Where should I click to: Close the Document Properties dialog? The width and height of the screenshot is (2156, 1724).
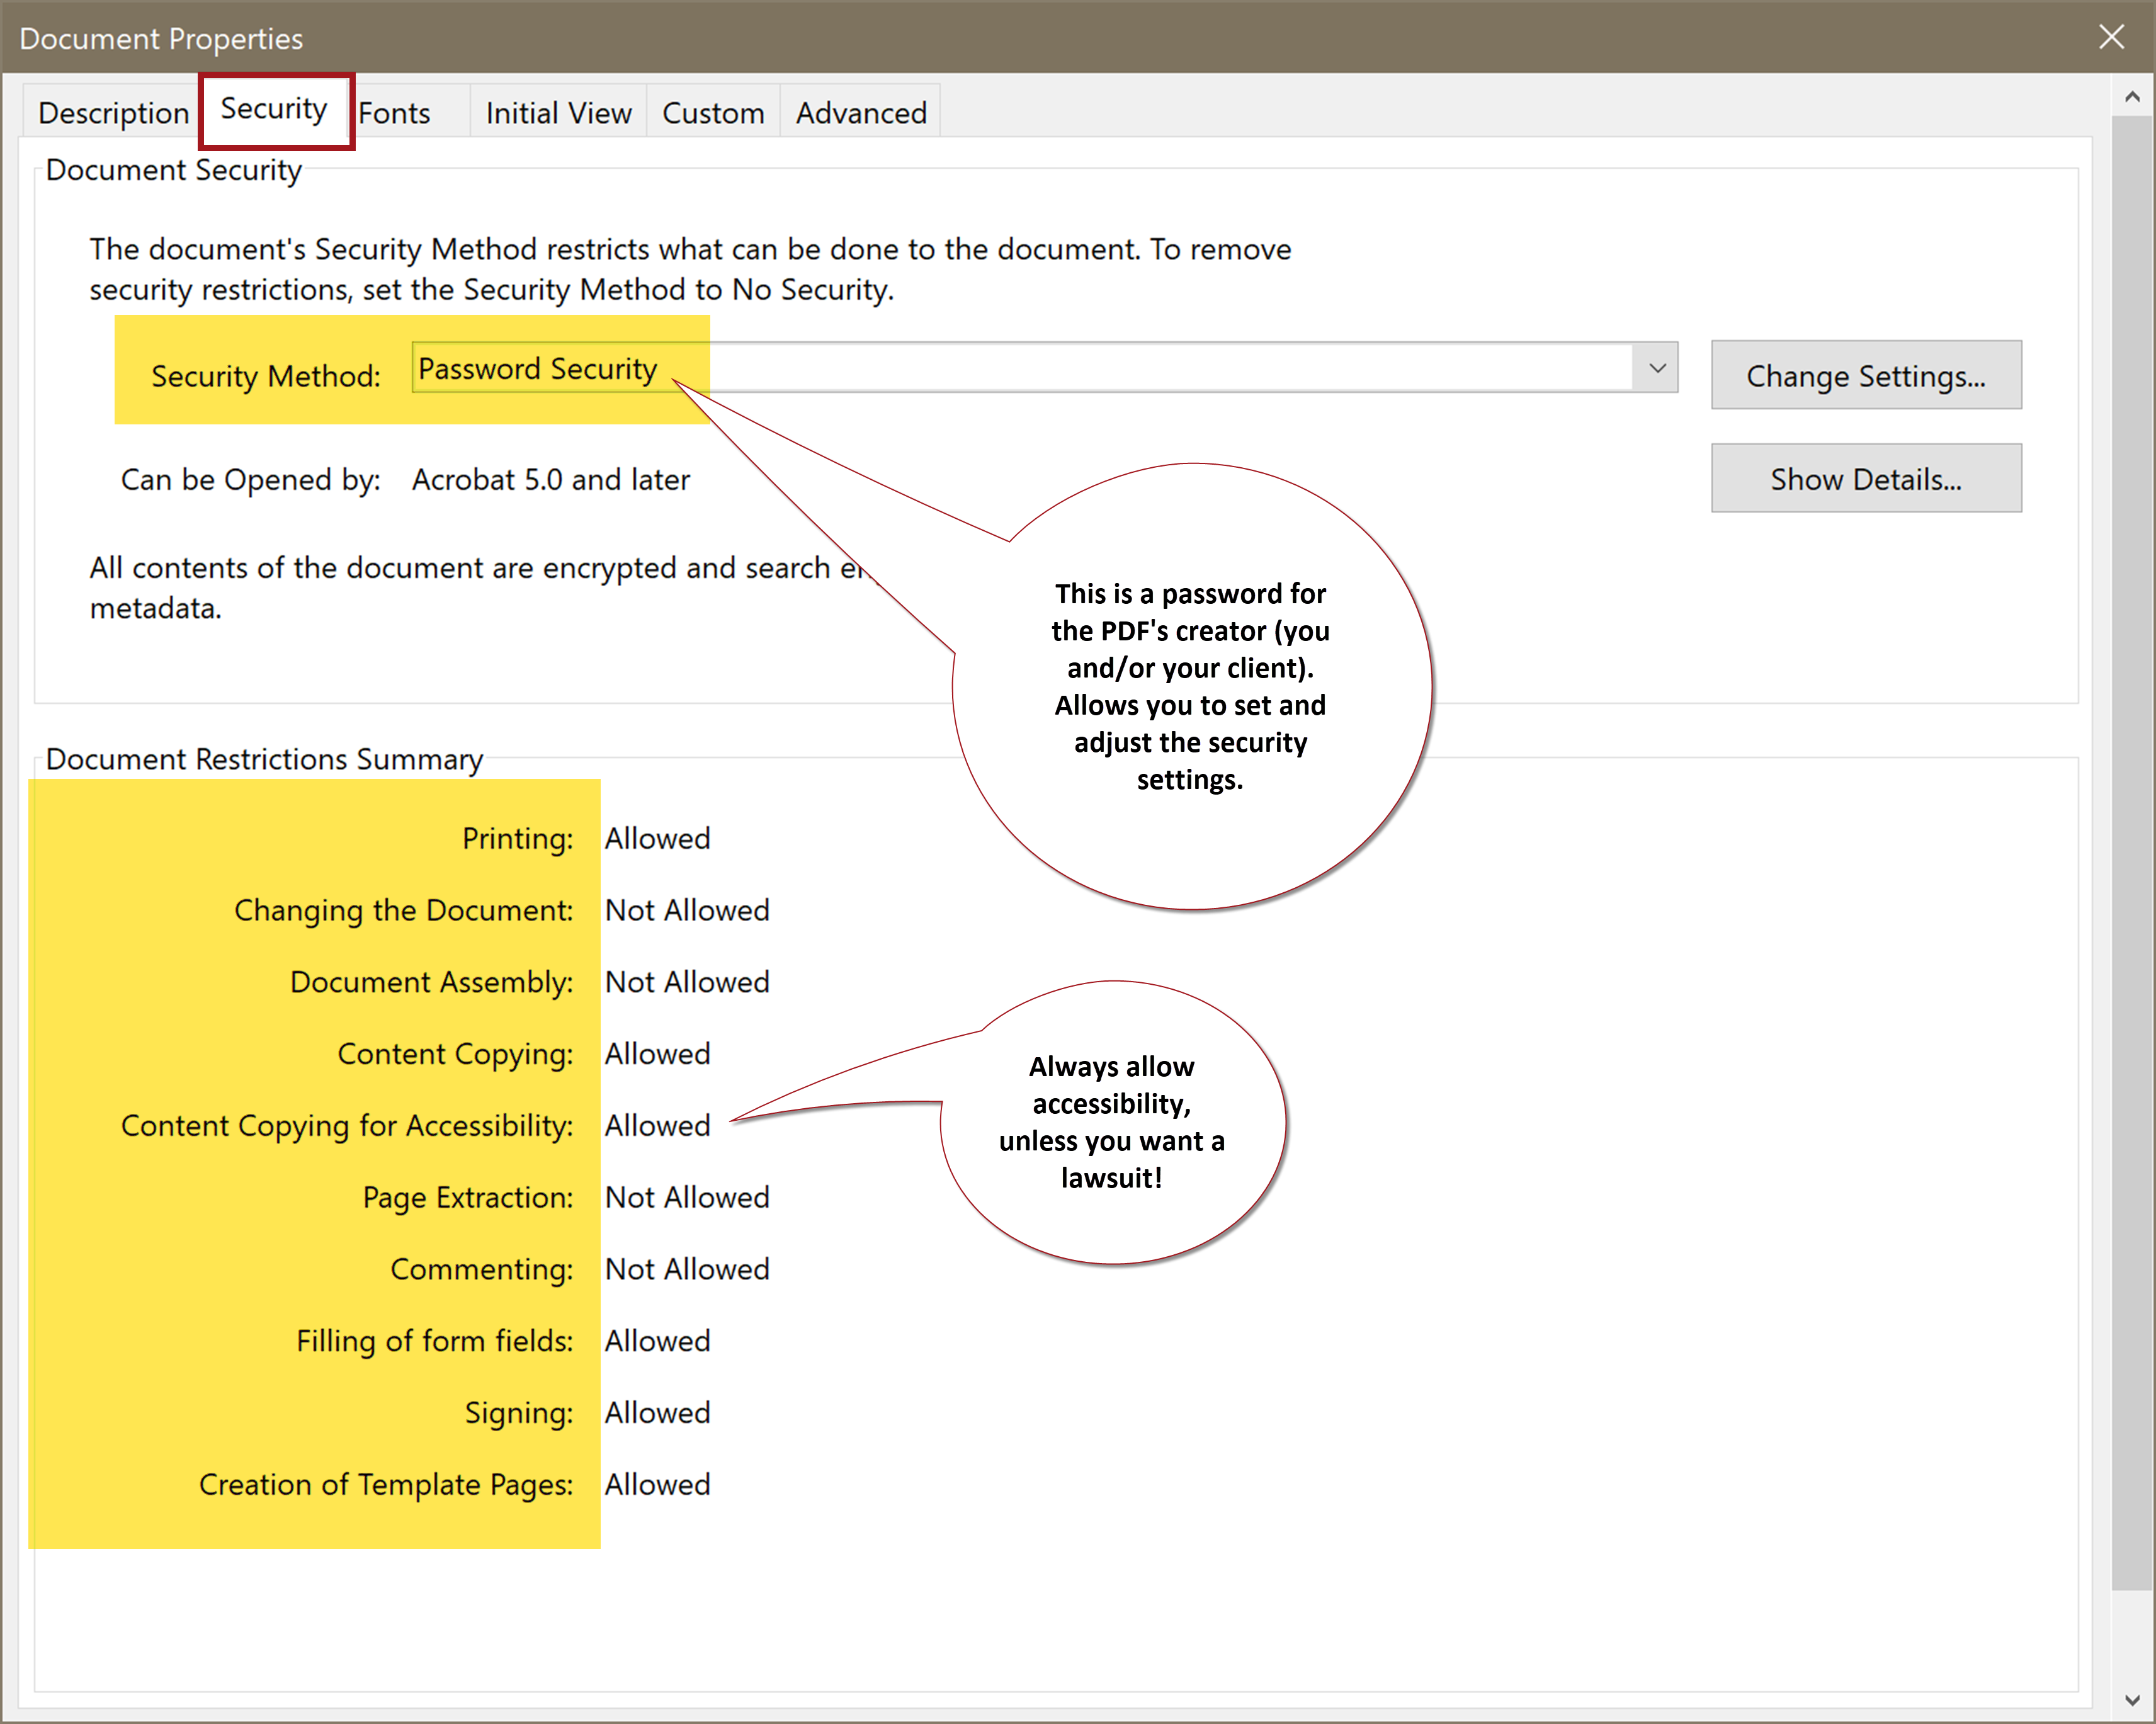(2111, 37)
